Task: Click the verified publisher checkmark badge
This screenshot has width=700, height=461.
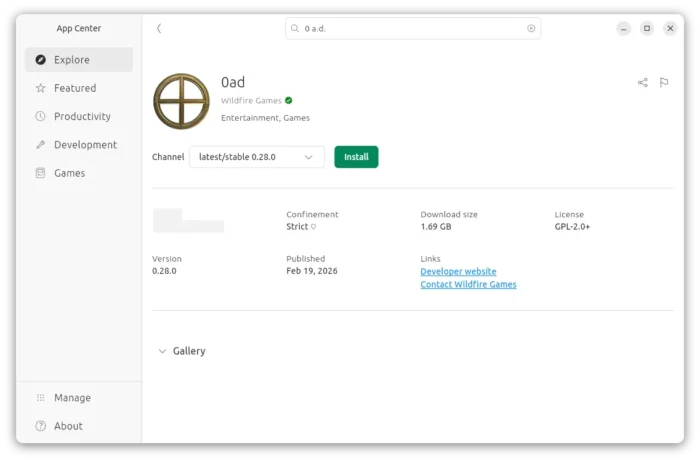Action: 289,100
